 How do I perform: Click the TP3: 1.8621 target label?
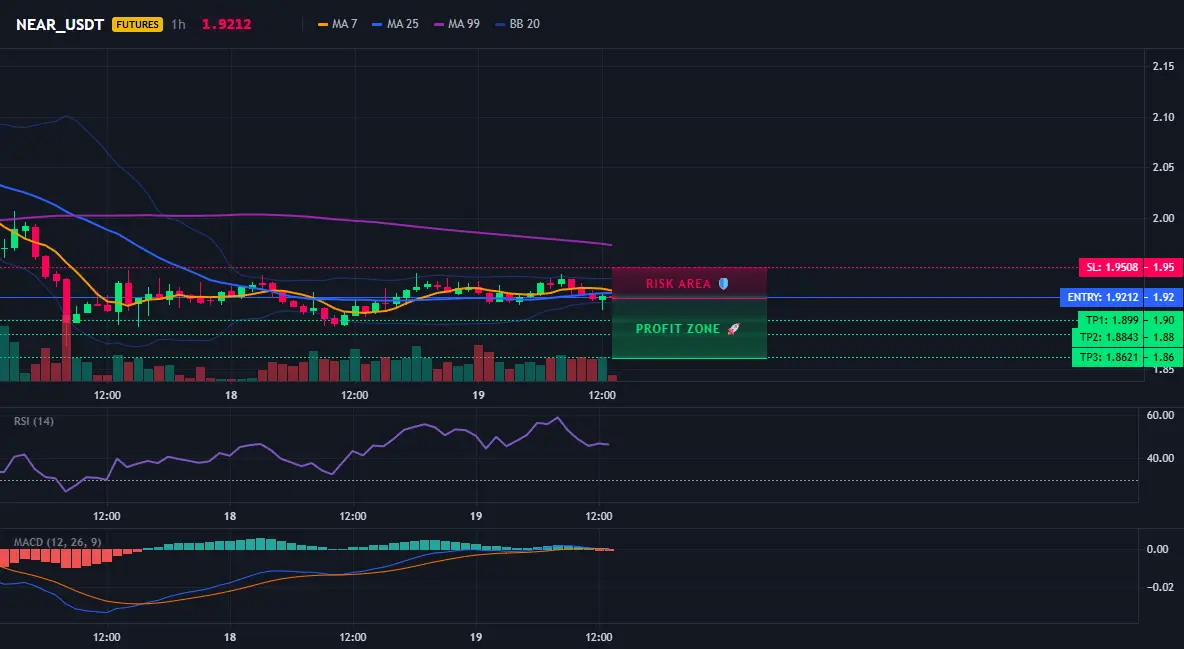click(x=1108, y=357)
